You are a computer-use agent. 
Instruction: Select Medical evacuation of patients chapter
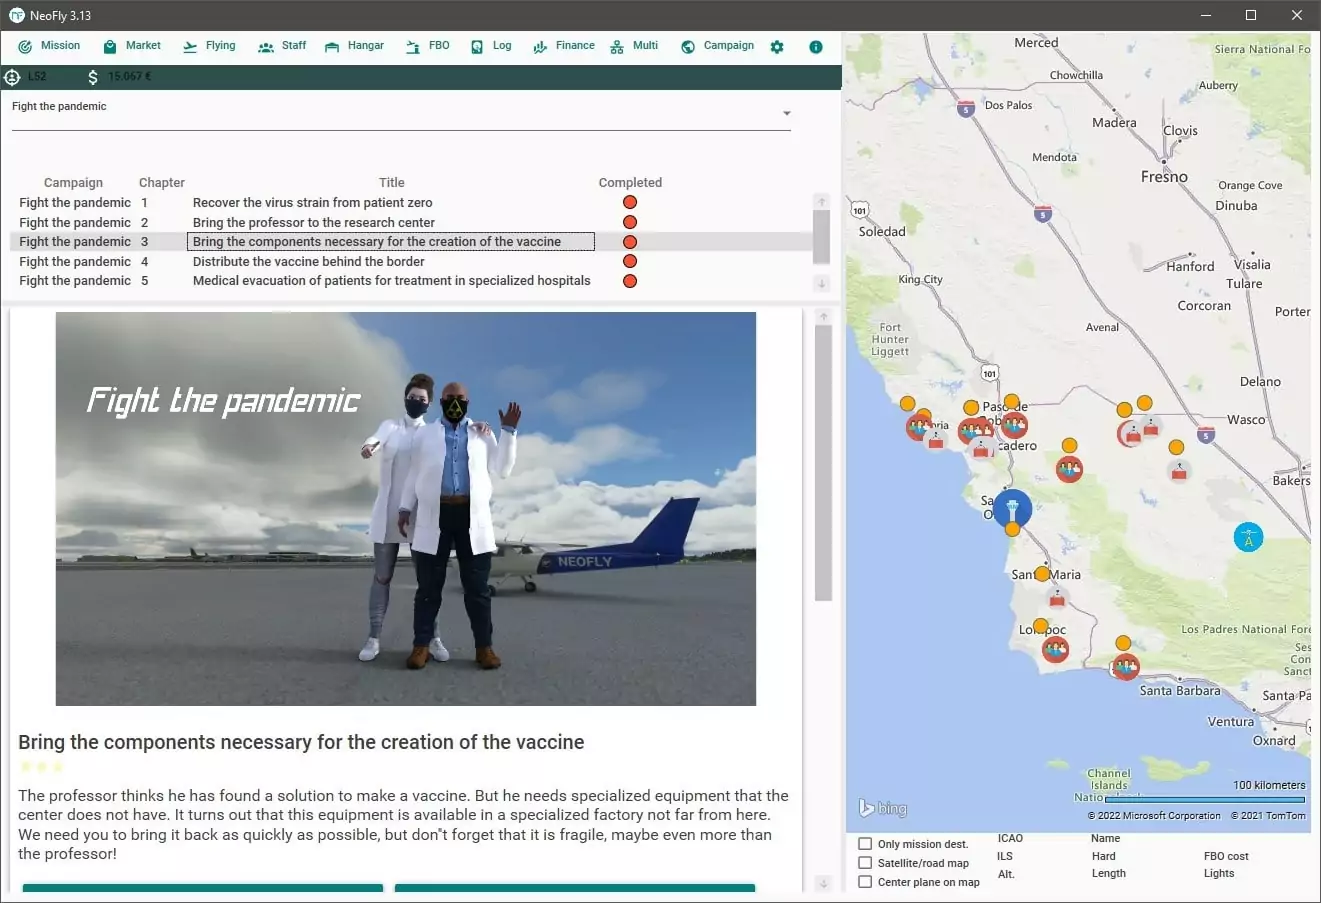tap(391, 281)
